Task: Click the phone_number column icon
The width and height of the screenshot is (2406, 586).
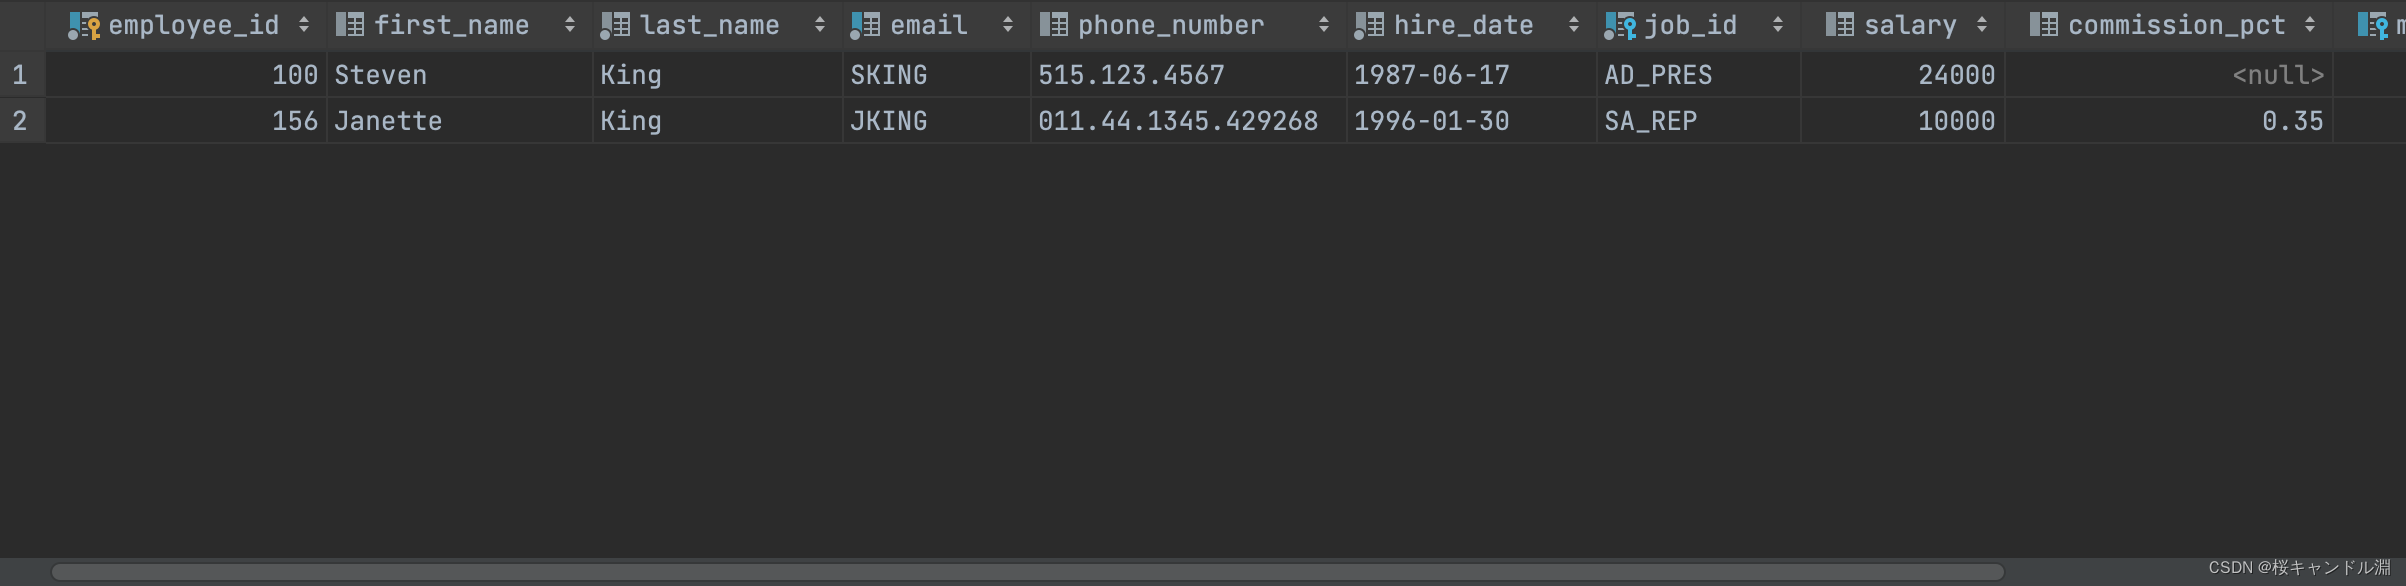Action: [x=1053, y=25]
